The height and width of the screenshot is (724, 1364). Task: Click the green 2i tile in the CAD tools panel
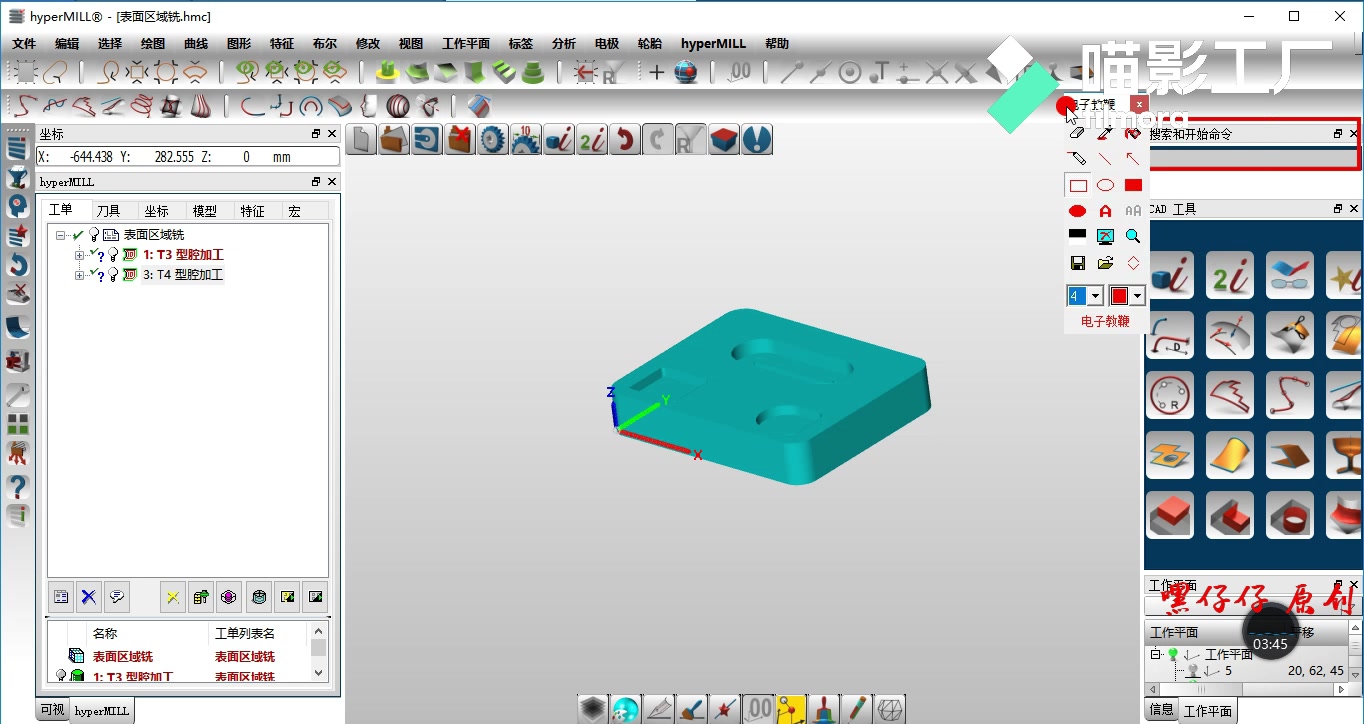1229,275
